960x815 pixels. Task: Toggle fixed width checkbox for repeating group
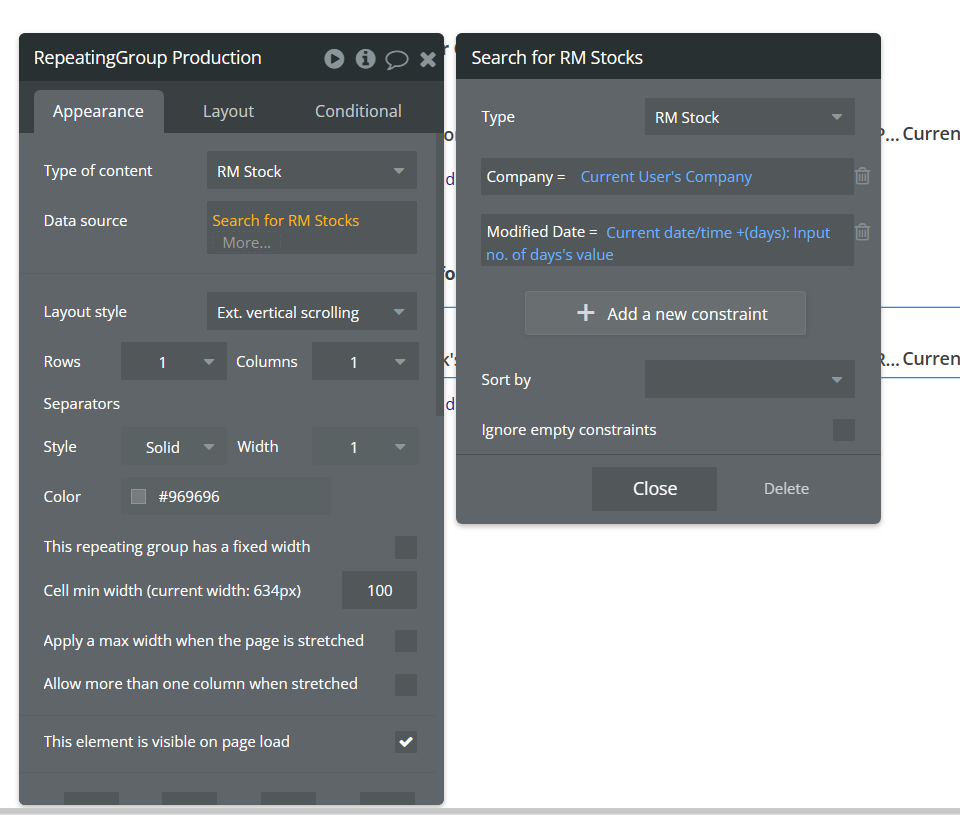click(405, 547)
